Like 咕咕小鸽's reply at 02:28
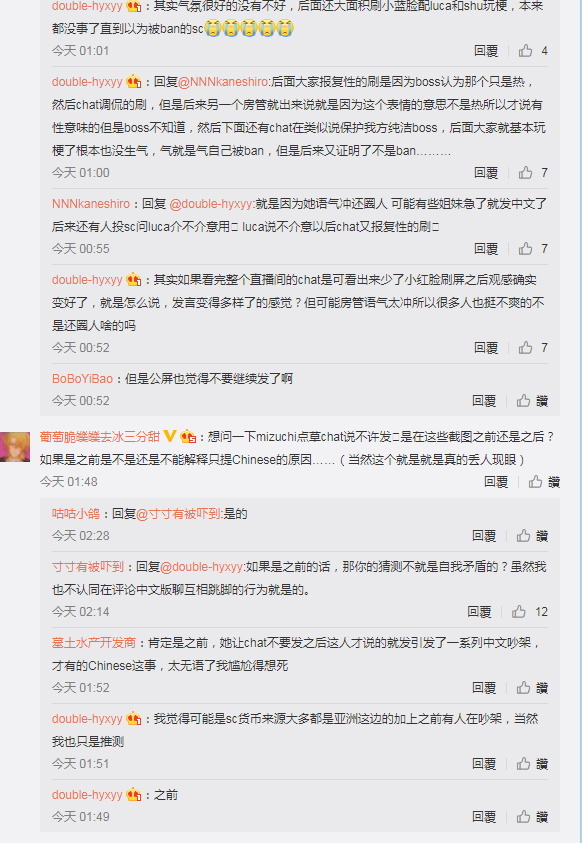This screenshot has height=843, width=582. (x=532, y=536)
